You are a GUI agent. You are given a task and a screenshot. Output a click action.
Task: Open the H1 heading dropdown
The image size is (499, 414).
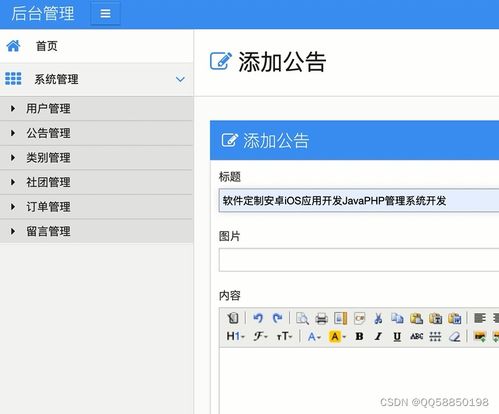tap(235, 336)
